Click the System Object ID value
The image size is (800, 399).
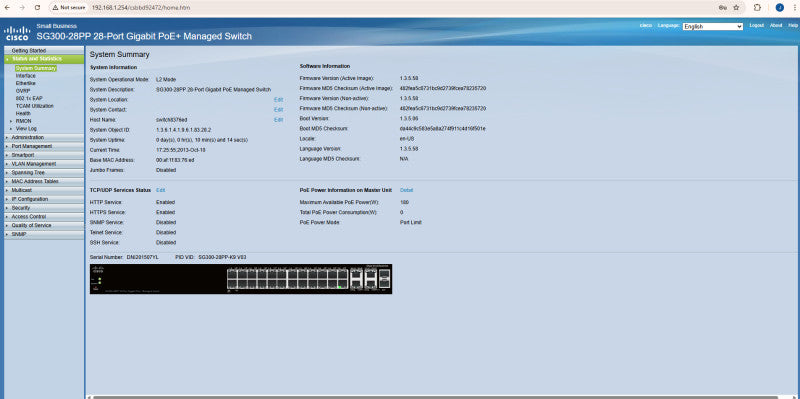184,130
